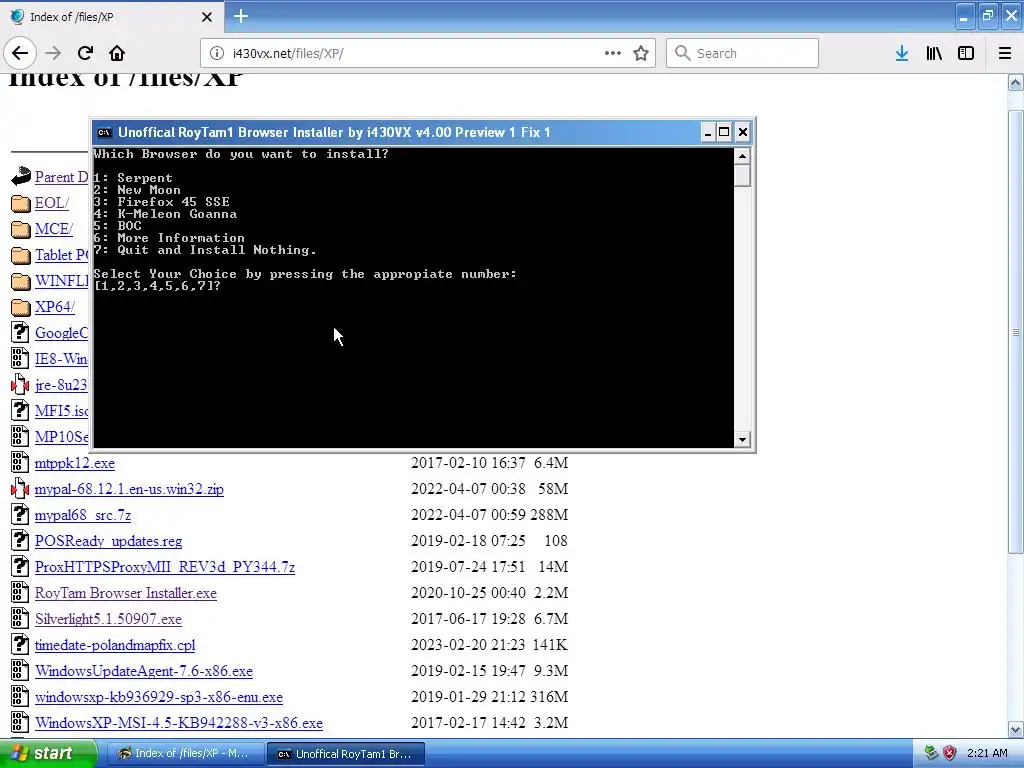Screen dimensions: 1024x768
Task: Open the Firefox hamburger menu
Action: coord(1005,53)
